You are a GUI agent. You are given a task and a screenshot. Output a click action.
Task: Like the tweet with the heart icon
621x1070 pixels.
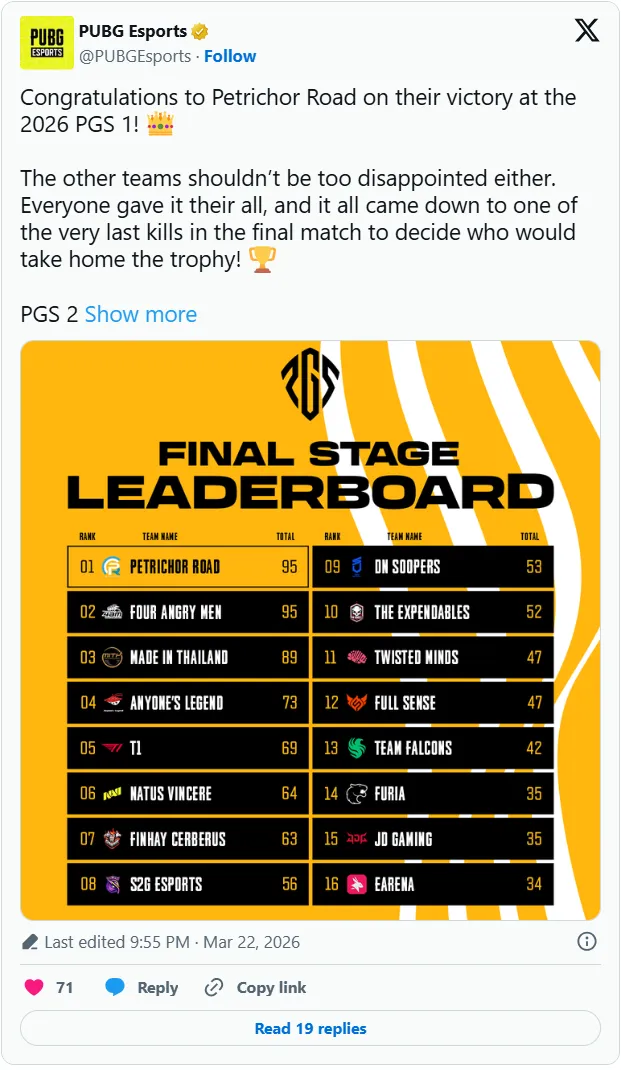34,987
